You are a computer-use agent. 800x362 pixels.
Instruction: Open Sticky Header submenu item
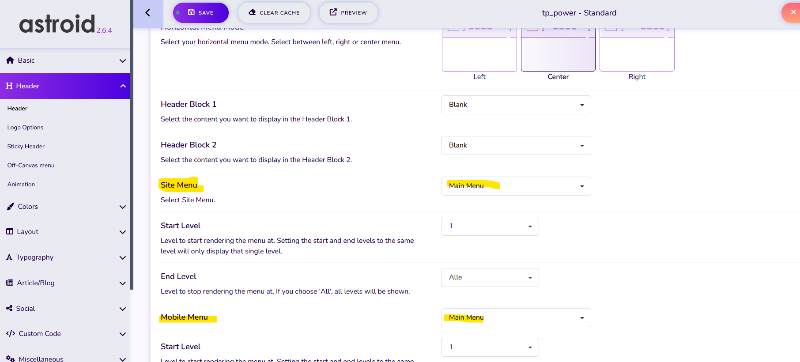coord(26,146)
